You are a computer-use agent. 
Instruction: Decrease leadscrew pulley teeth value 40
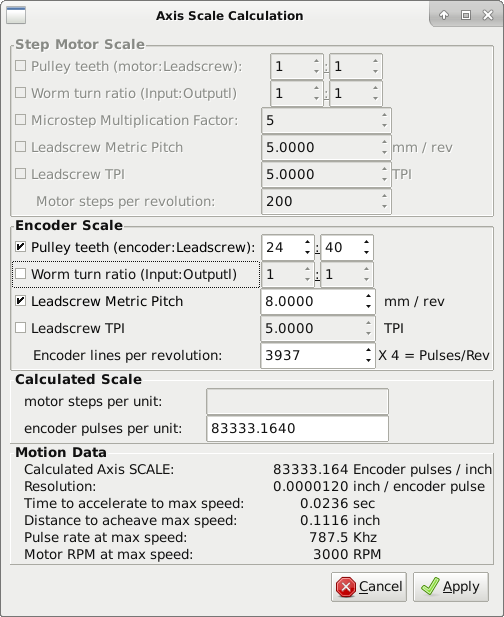coord(366,252)
